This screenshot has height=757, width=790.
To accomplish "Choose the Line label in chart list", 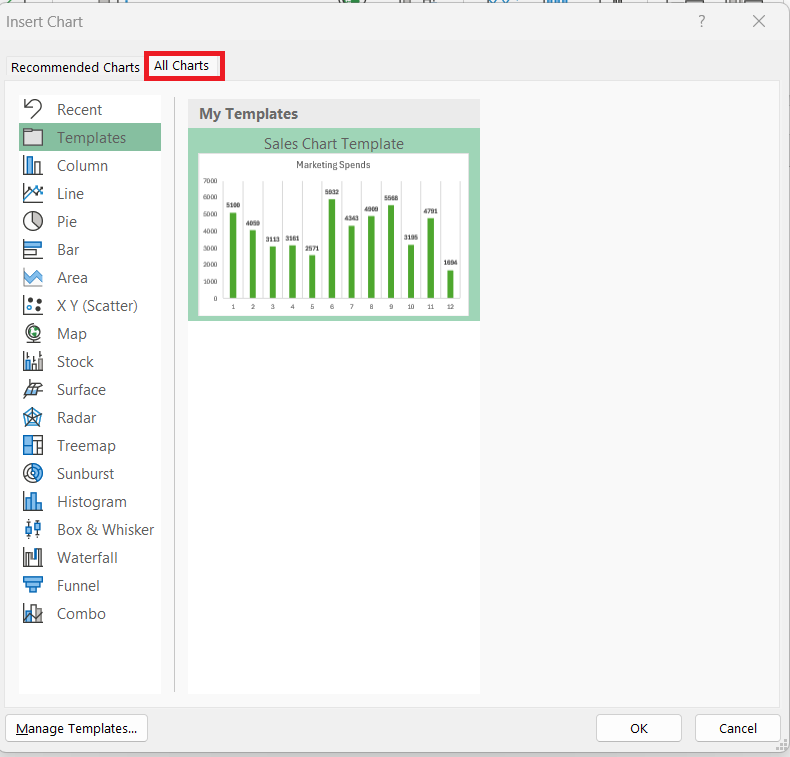I will pos(71,193).
